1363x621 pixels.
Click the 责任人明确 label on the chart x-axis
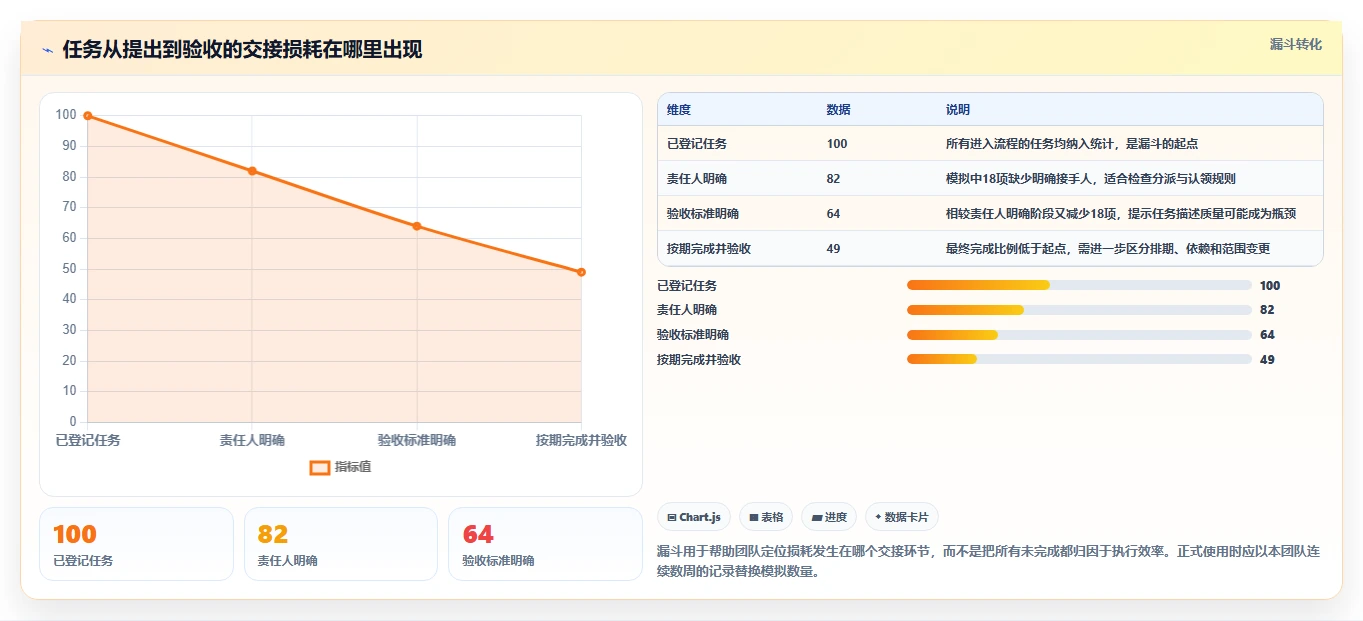point(252,440)
